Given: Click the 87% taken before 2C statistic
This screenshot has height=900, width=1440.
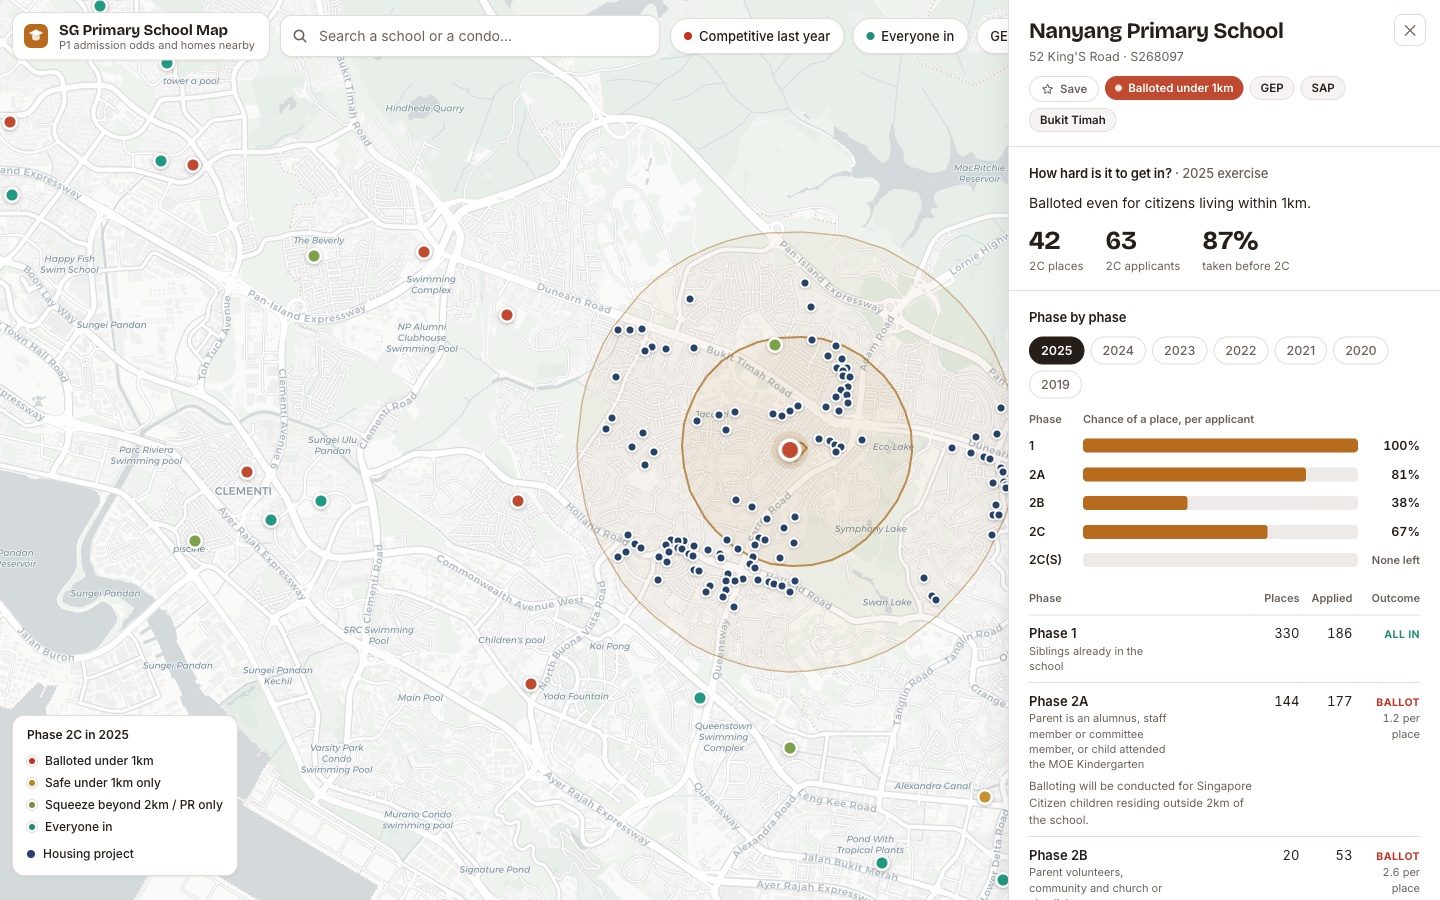Looking at the screenshot, I should pos(1245,250).
